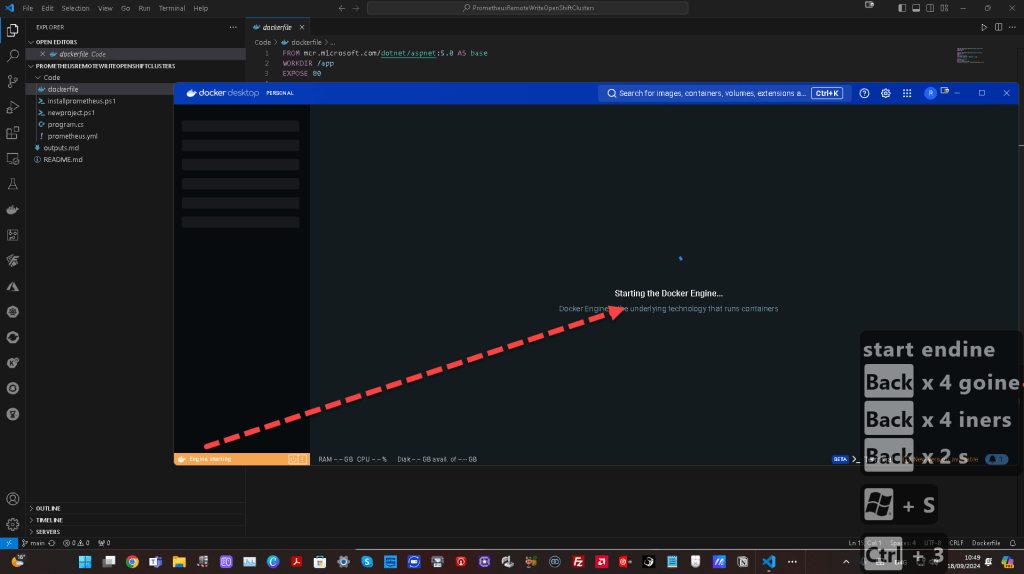Open the Search view in VS Code activity bar
The height and width of the screenshot is (574, 1024).
(12, 56)
